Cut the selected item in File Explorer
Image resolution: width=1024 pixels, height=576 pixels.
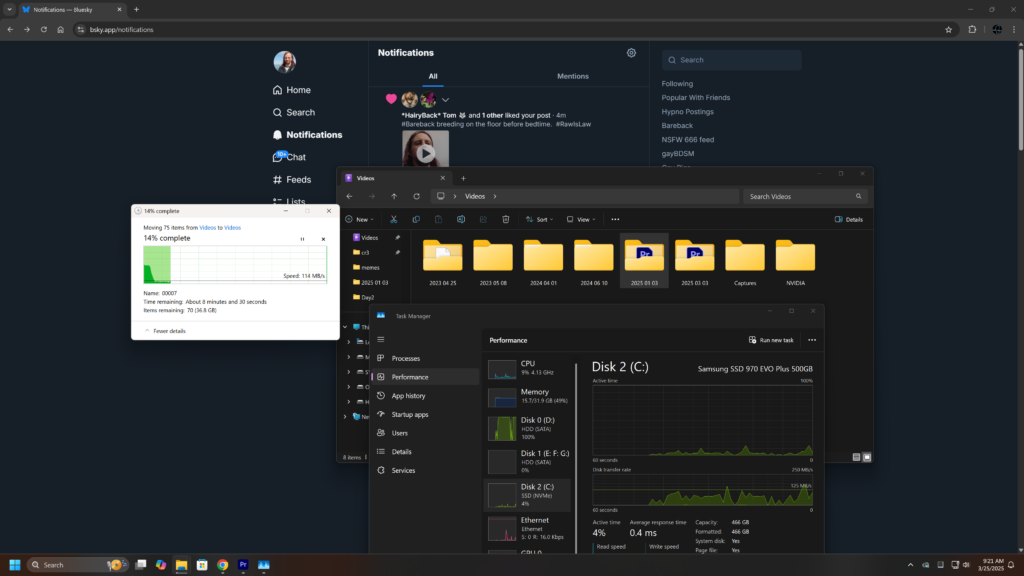click(394, 219)
